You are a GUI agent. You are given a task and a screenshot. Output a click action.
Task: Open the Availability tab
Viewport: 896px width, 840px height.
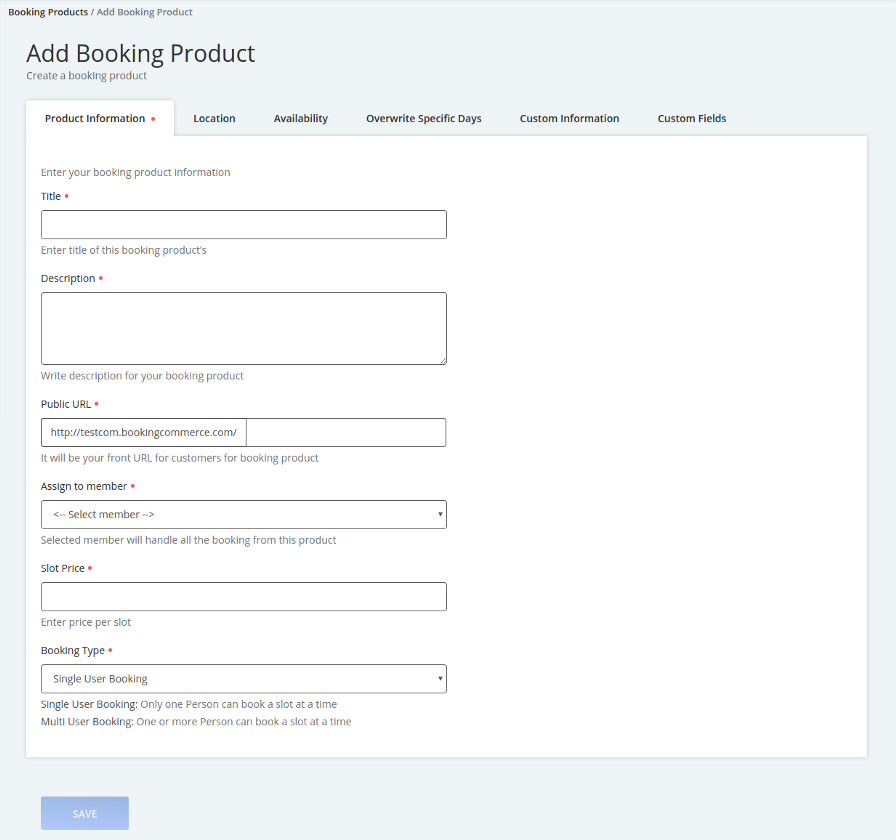tap(301, 118)
